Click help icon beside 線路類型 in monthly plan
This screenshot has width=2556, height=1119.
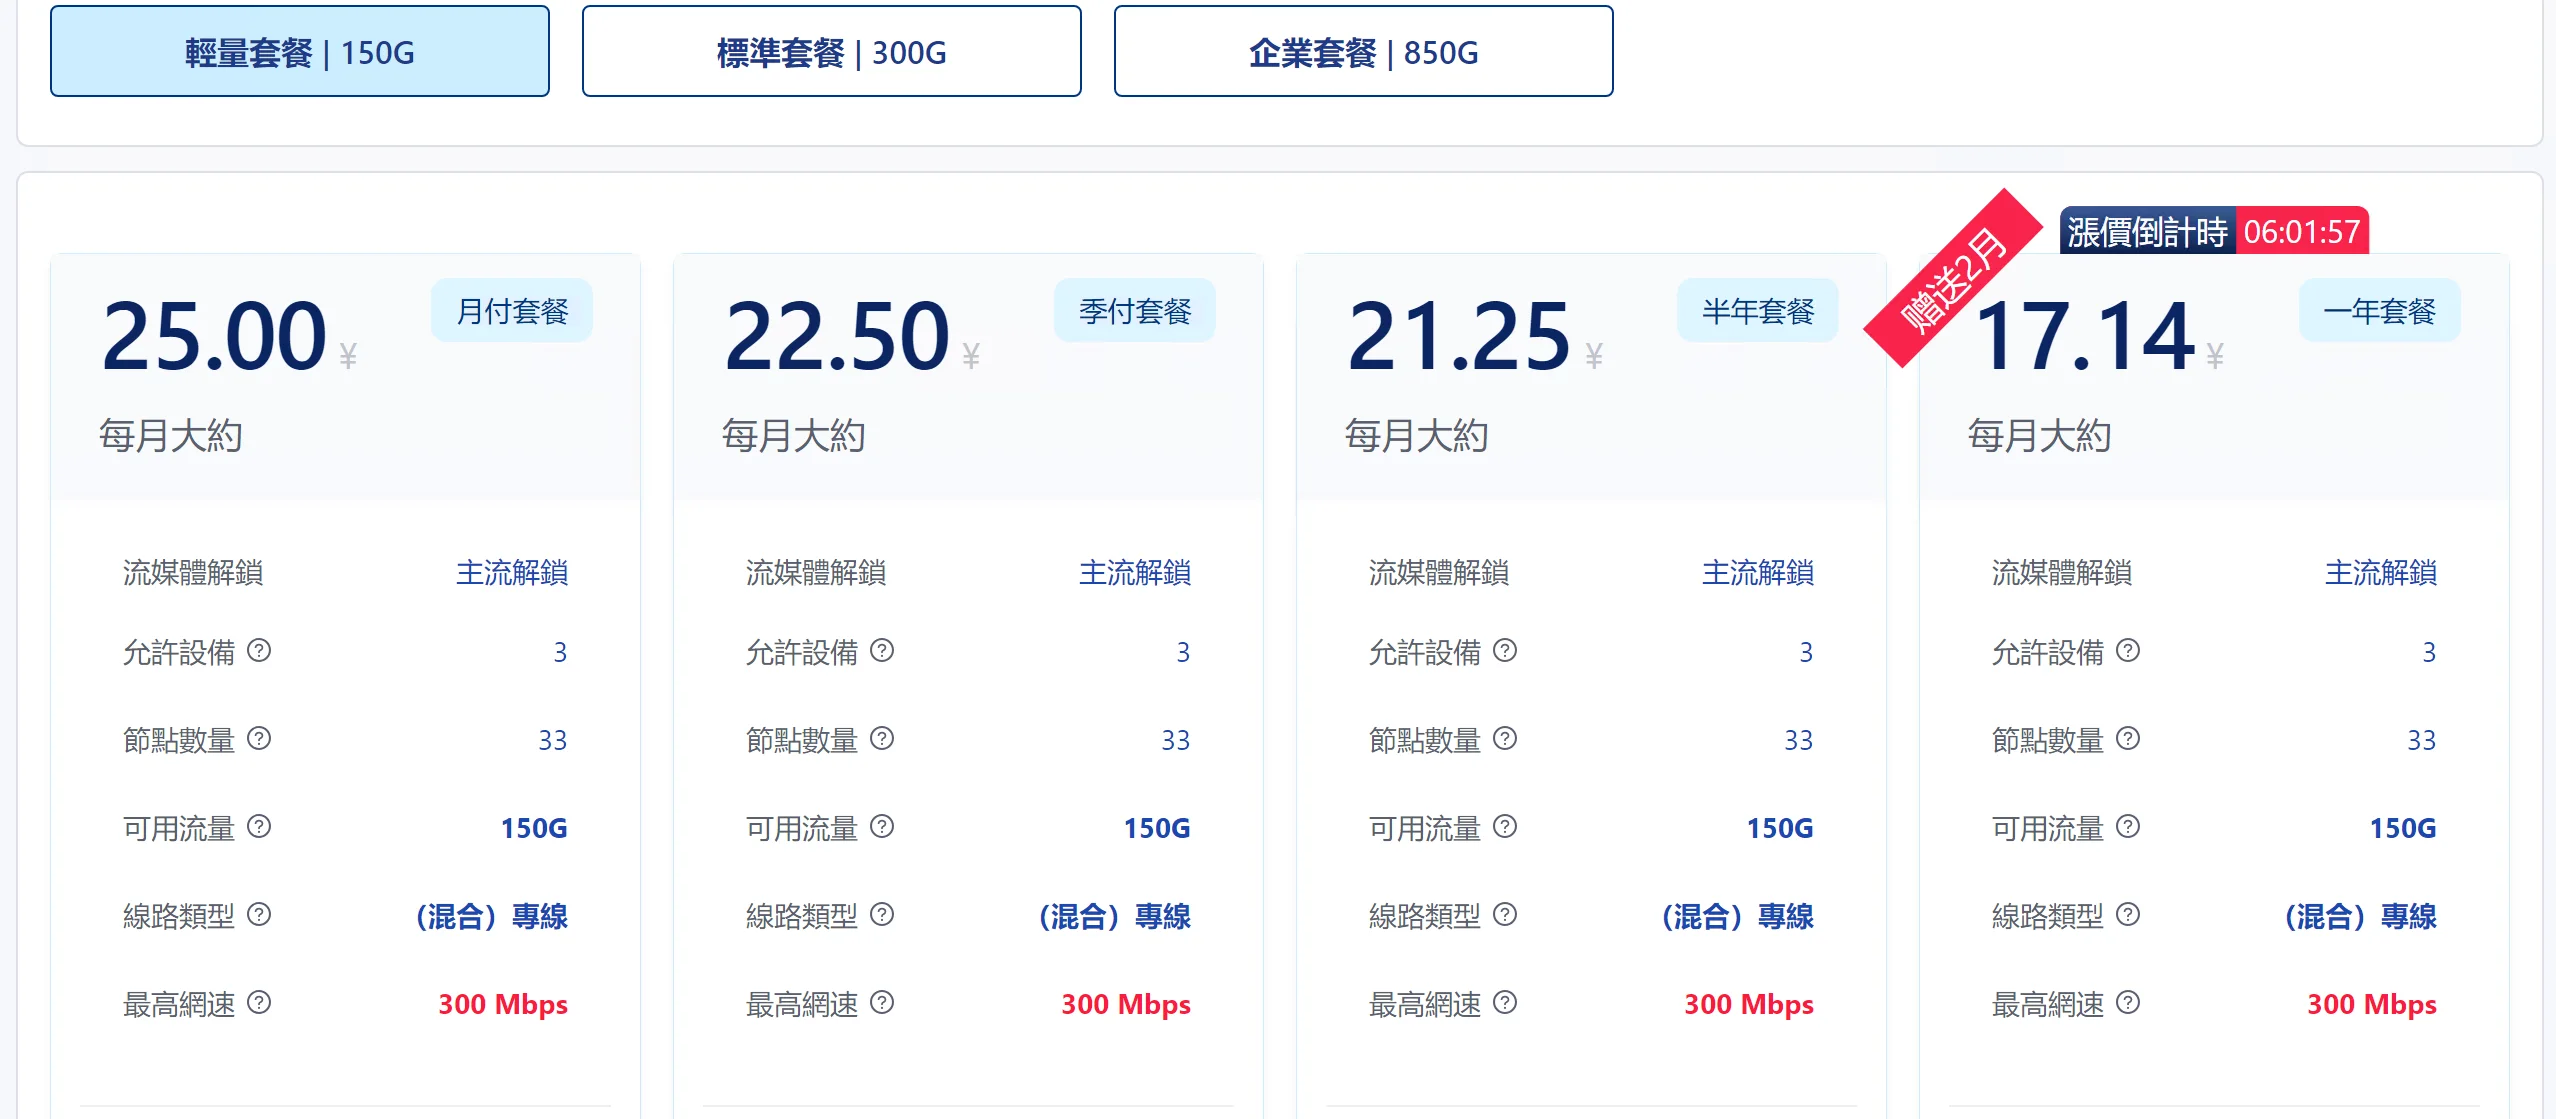coord(259,915)
